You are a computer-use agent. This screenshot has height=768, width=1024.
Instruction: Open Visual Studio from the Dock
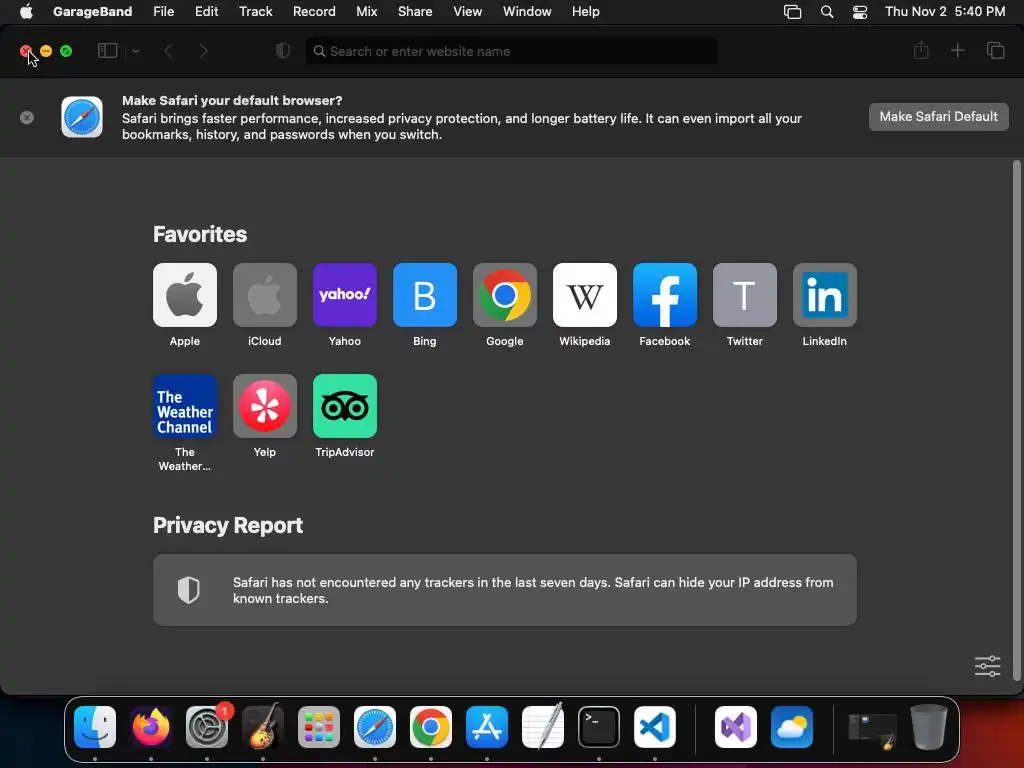736,727
